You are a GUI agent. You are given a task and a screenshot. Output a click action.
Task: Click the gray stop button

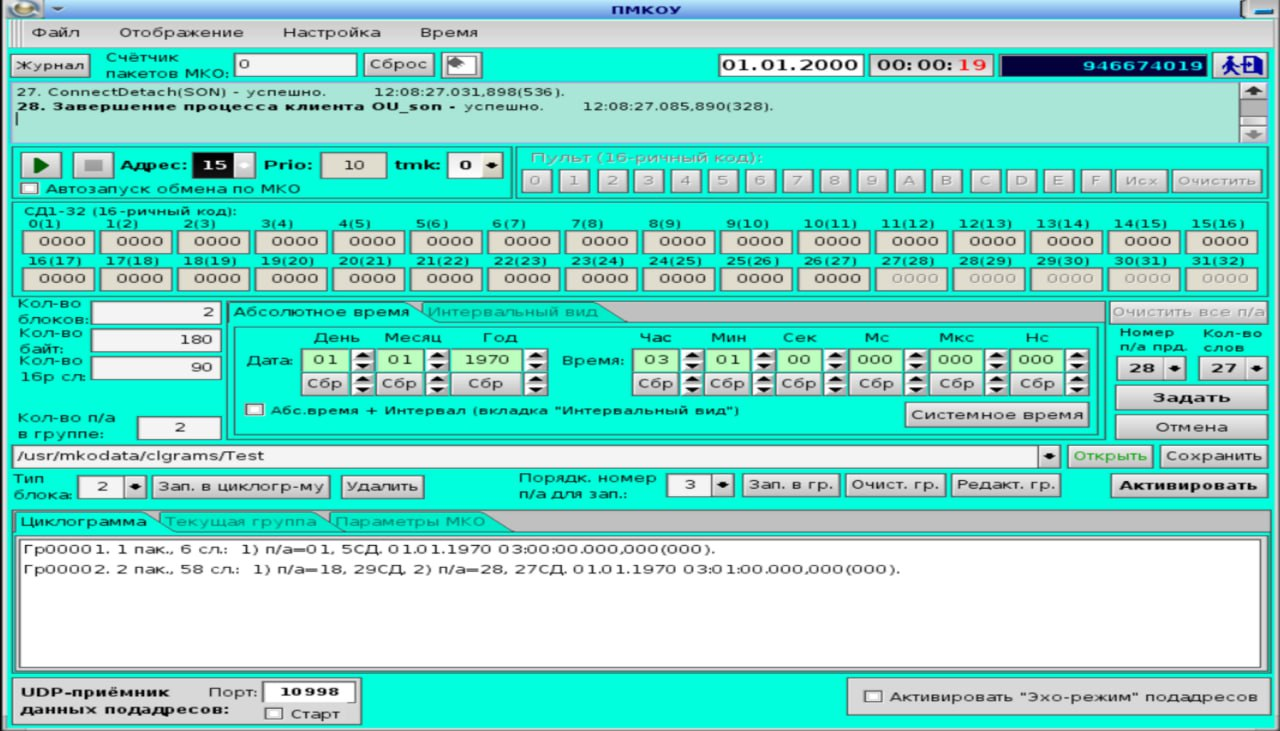coord(94,165)
